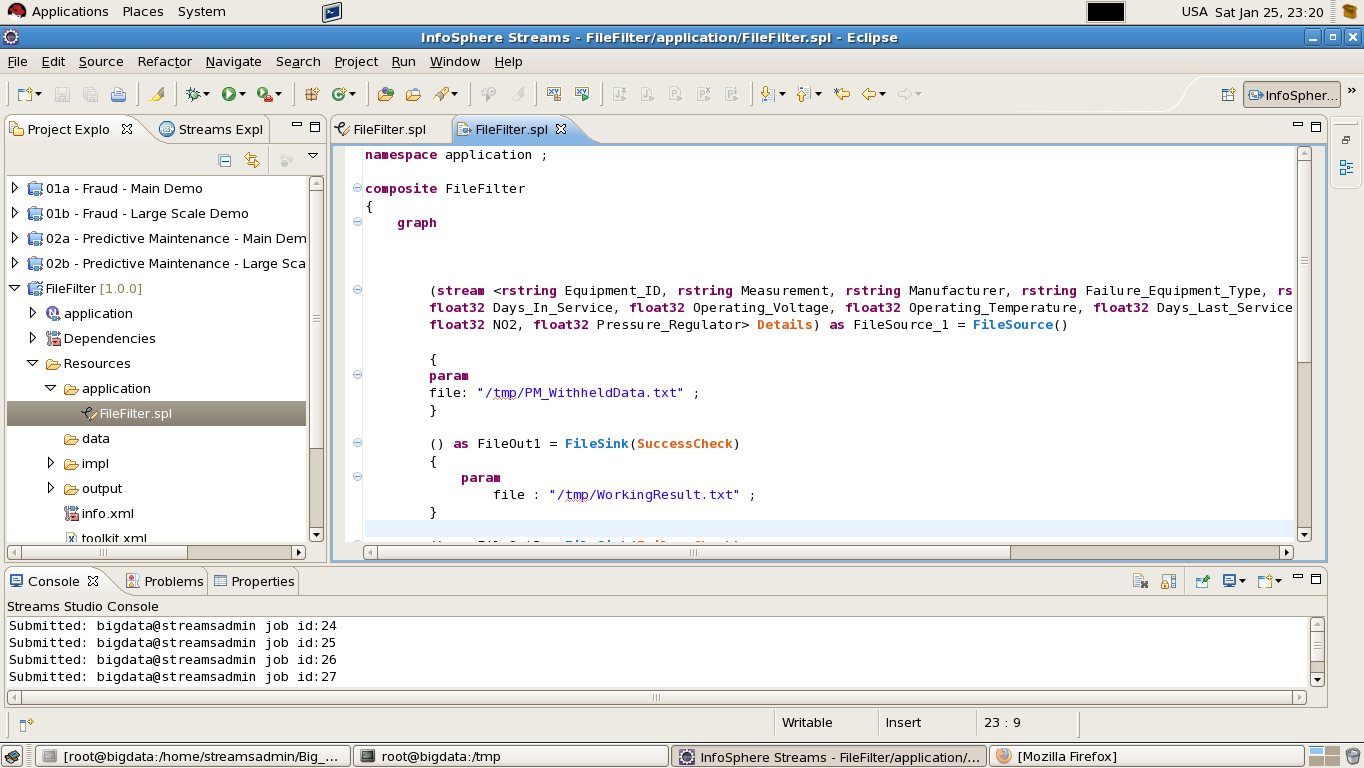Click the Search flashlight toolbar icon
Image resolution: width=1364 pixels, height=768 pixels.
click(440, 94)
